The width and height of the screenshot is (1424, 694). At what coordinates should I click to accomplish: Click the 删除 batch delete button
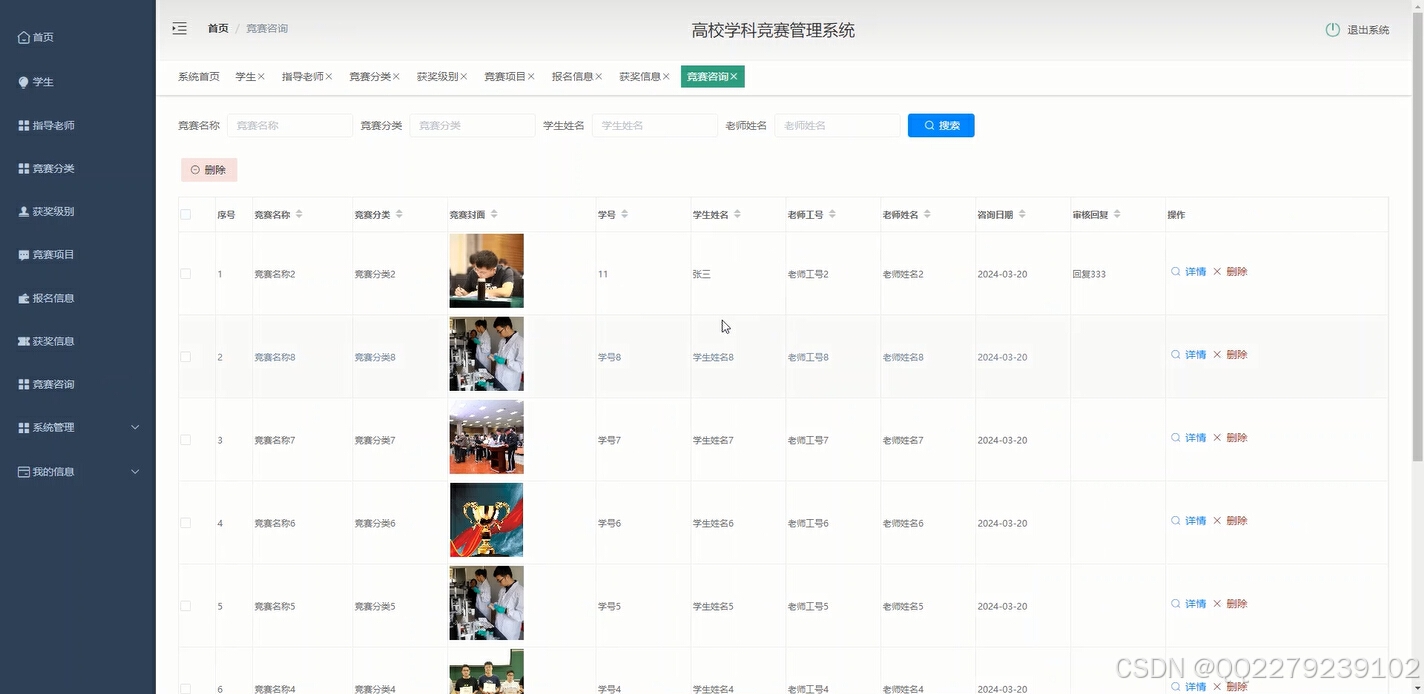[208, 169]
